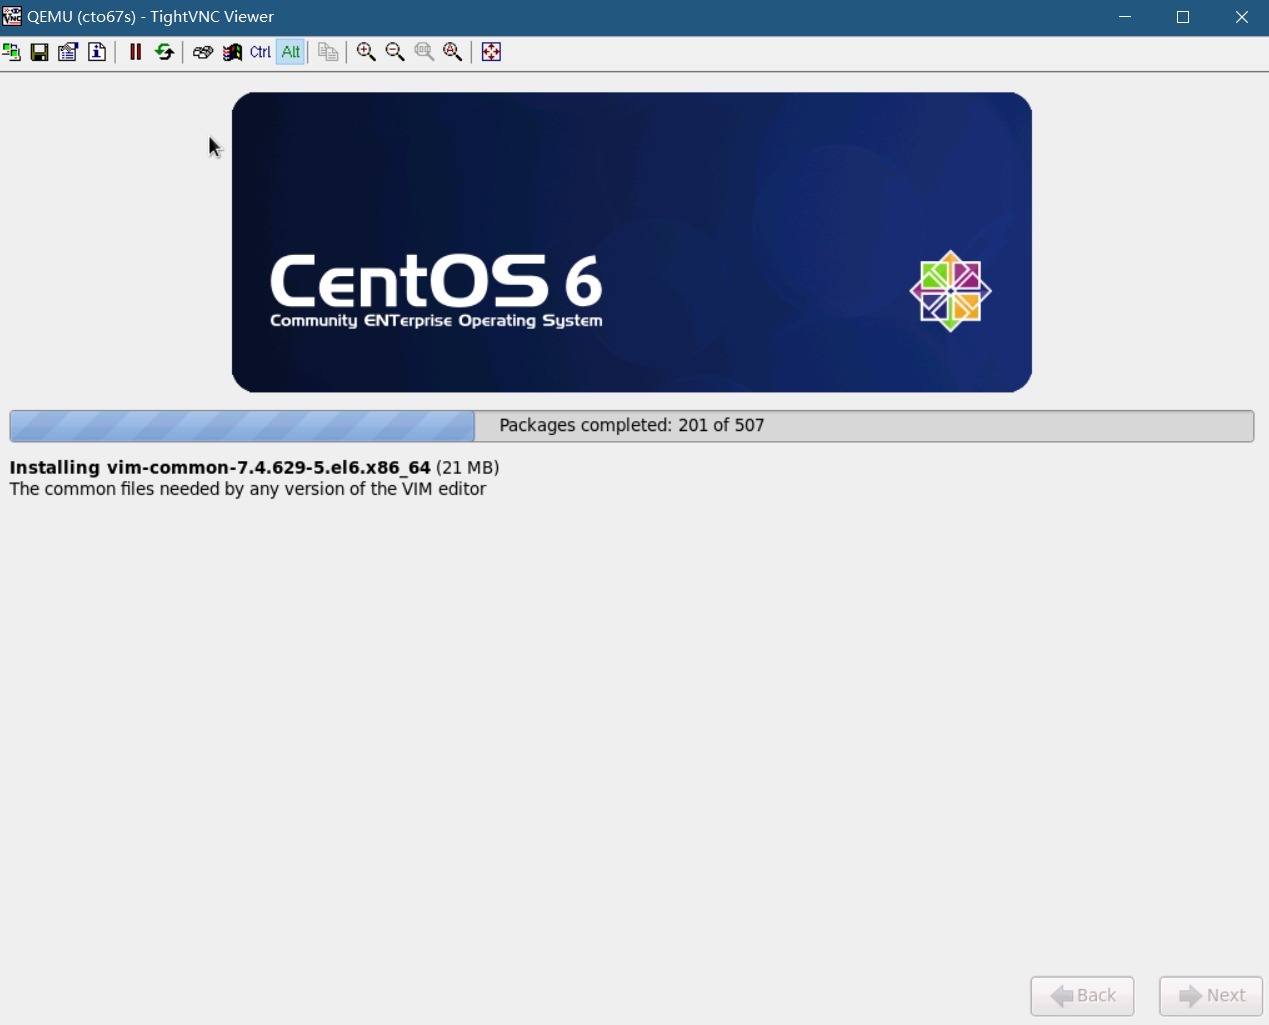Send Ctrl+Alt+Del to the remote machine
1269x1025 pixels.
point(202,52)
